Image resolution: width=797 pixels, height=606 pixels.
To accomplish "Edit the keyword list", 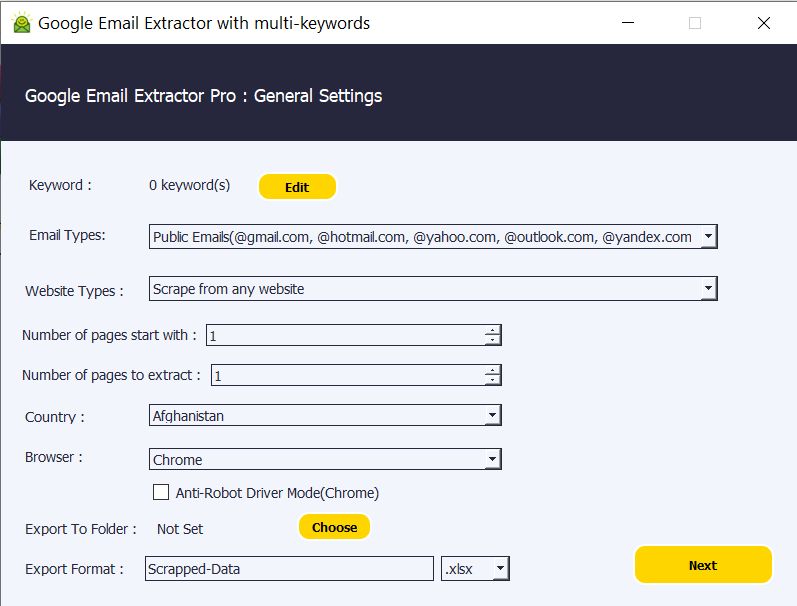I will 297,187.
